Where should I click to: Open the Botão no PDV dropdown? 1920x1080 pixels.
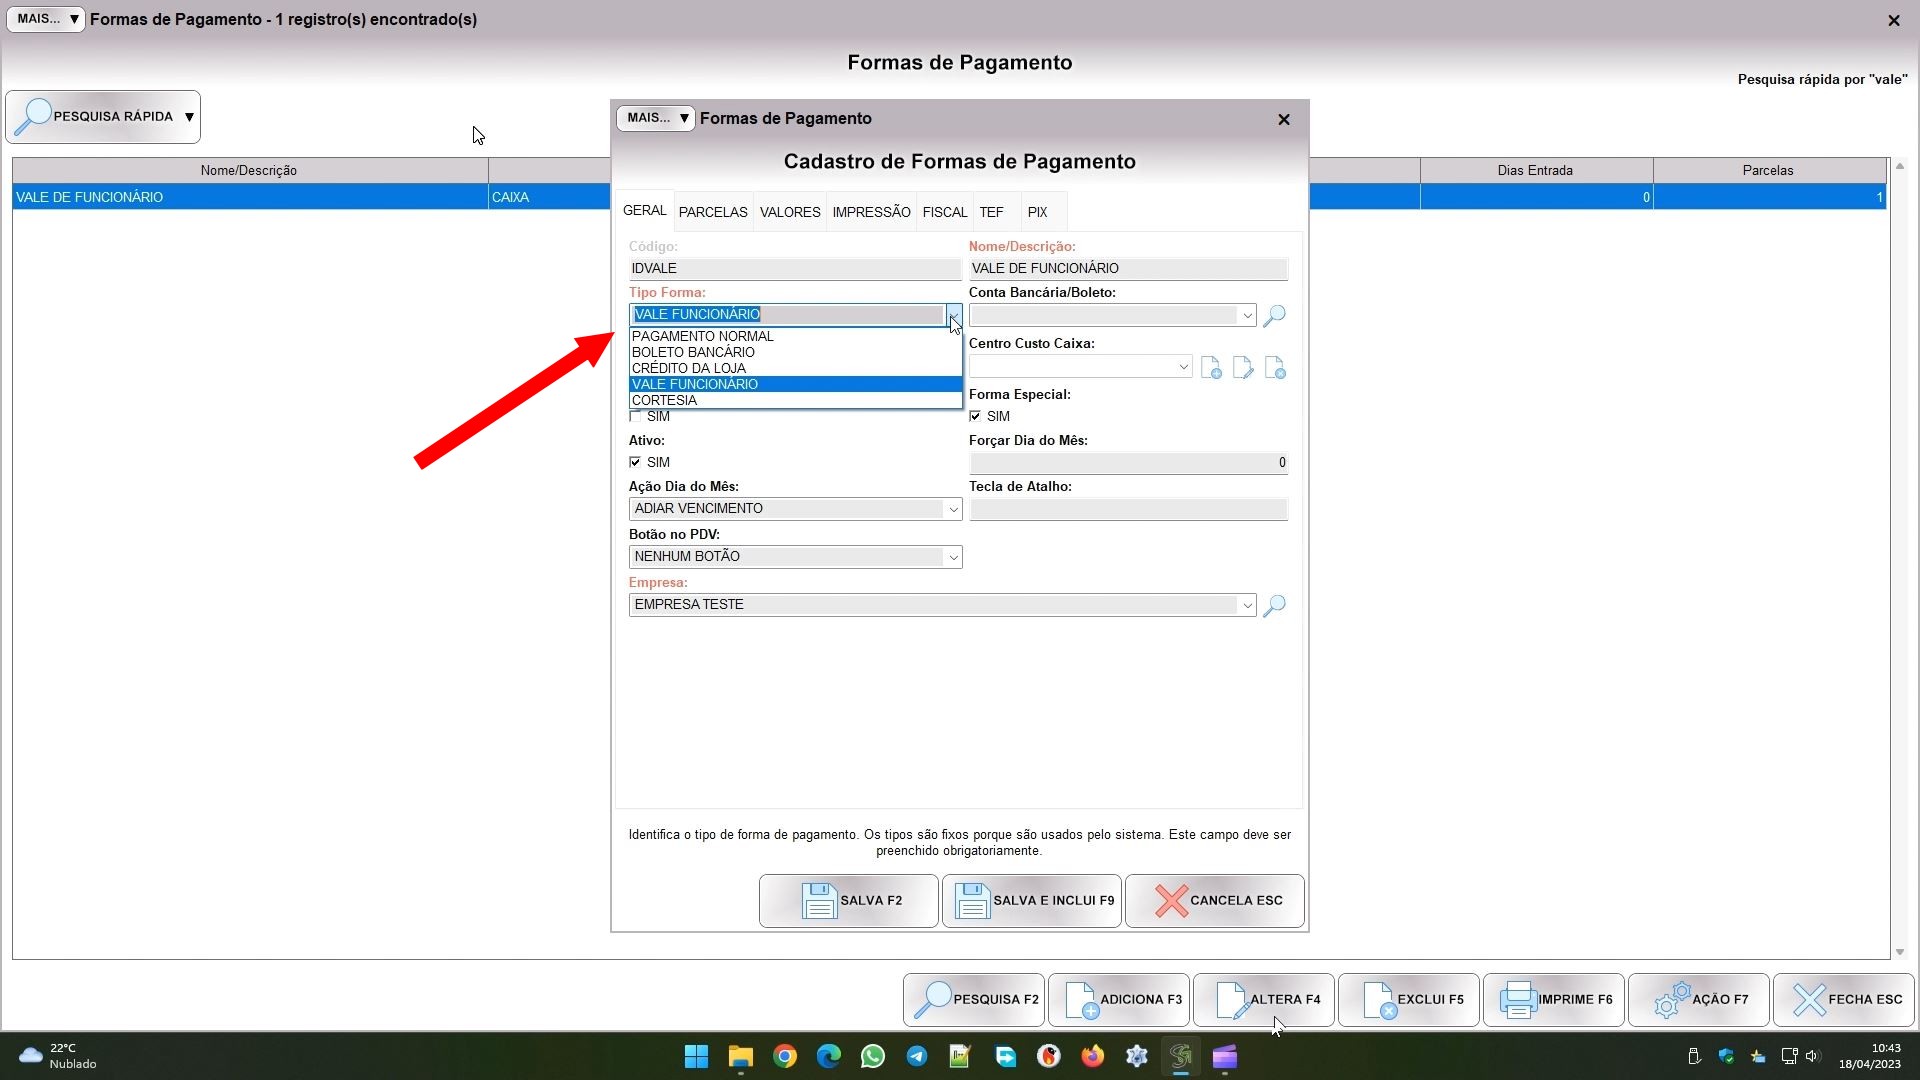pos(953,557)
